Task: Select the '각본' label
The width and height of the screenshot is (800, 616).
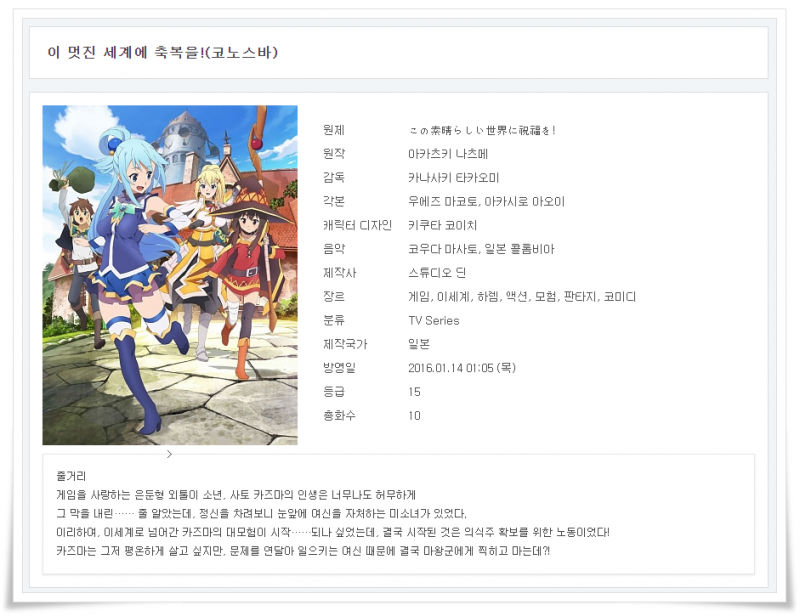Action: [334, 202]
